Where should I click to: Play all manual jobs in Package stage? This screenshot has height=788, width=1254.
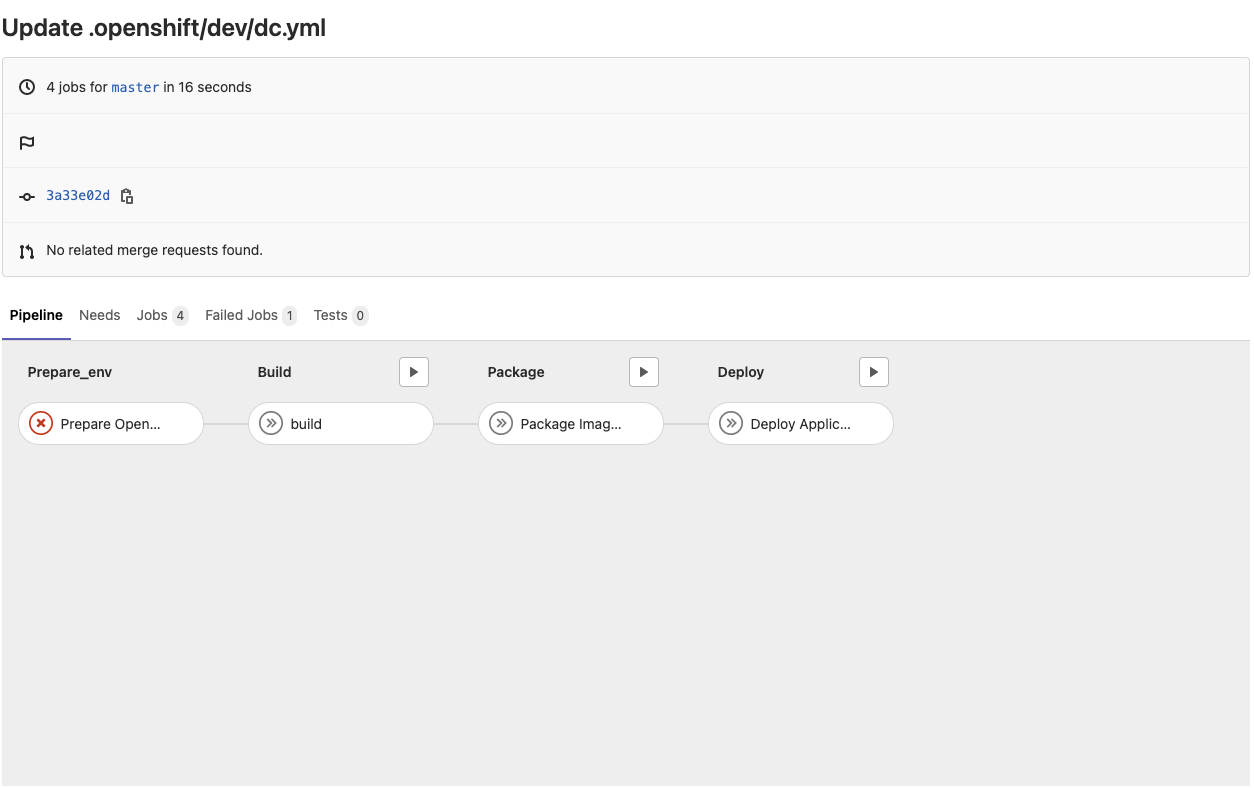tap(644, 372)
